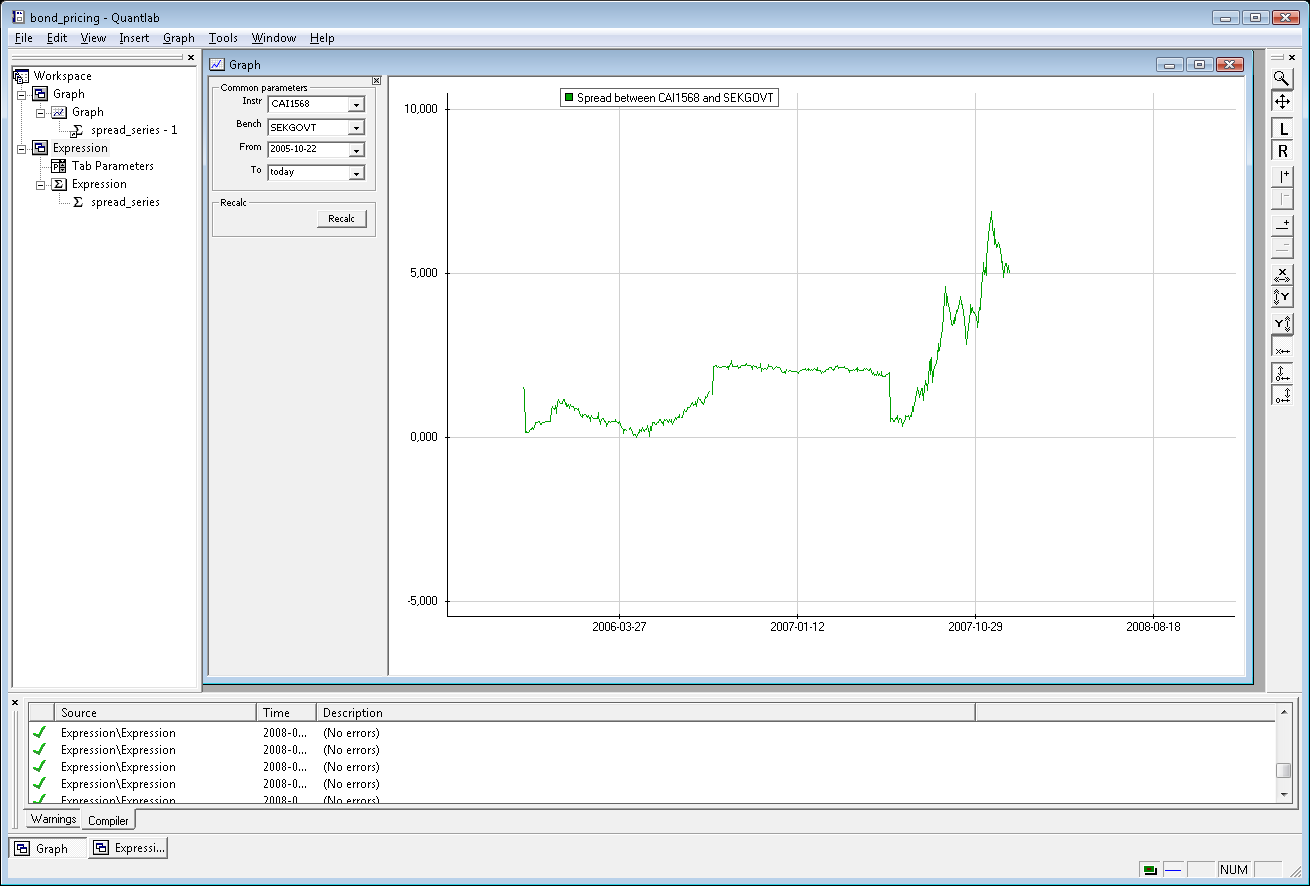
Task: Close the compiler output panel
Action: tap(15, 702)
